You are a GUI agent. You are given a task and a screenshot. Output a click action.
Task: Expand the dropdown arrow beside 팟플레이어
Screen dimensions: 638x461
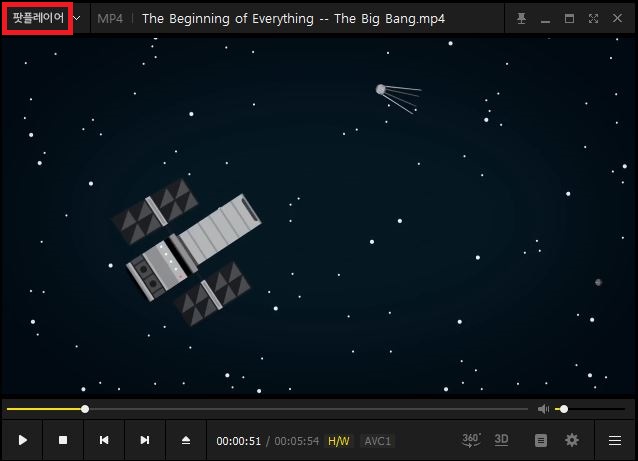[76, 18]
